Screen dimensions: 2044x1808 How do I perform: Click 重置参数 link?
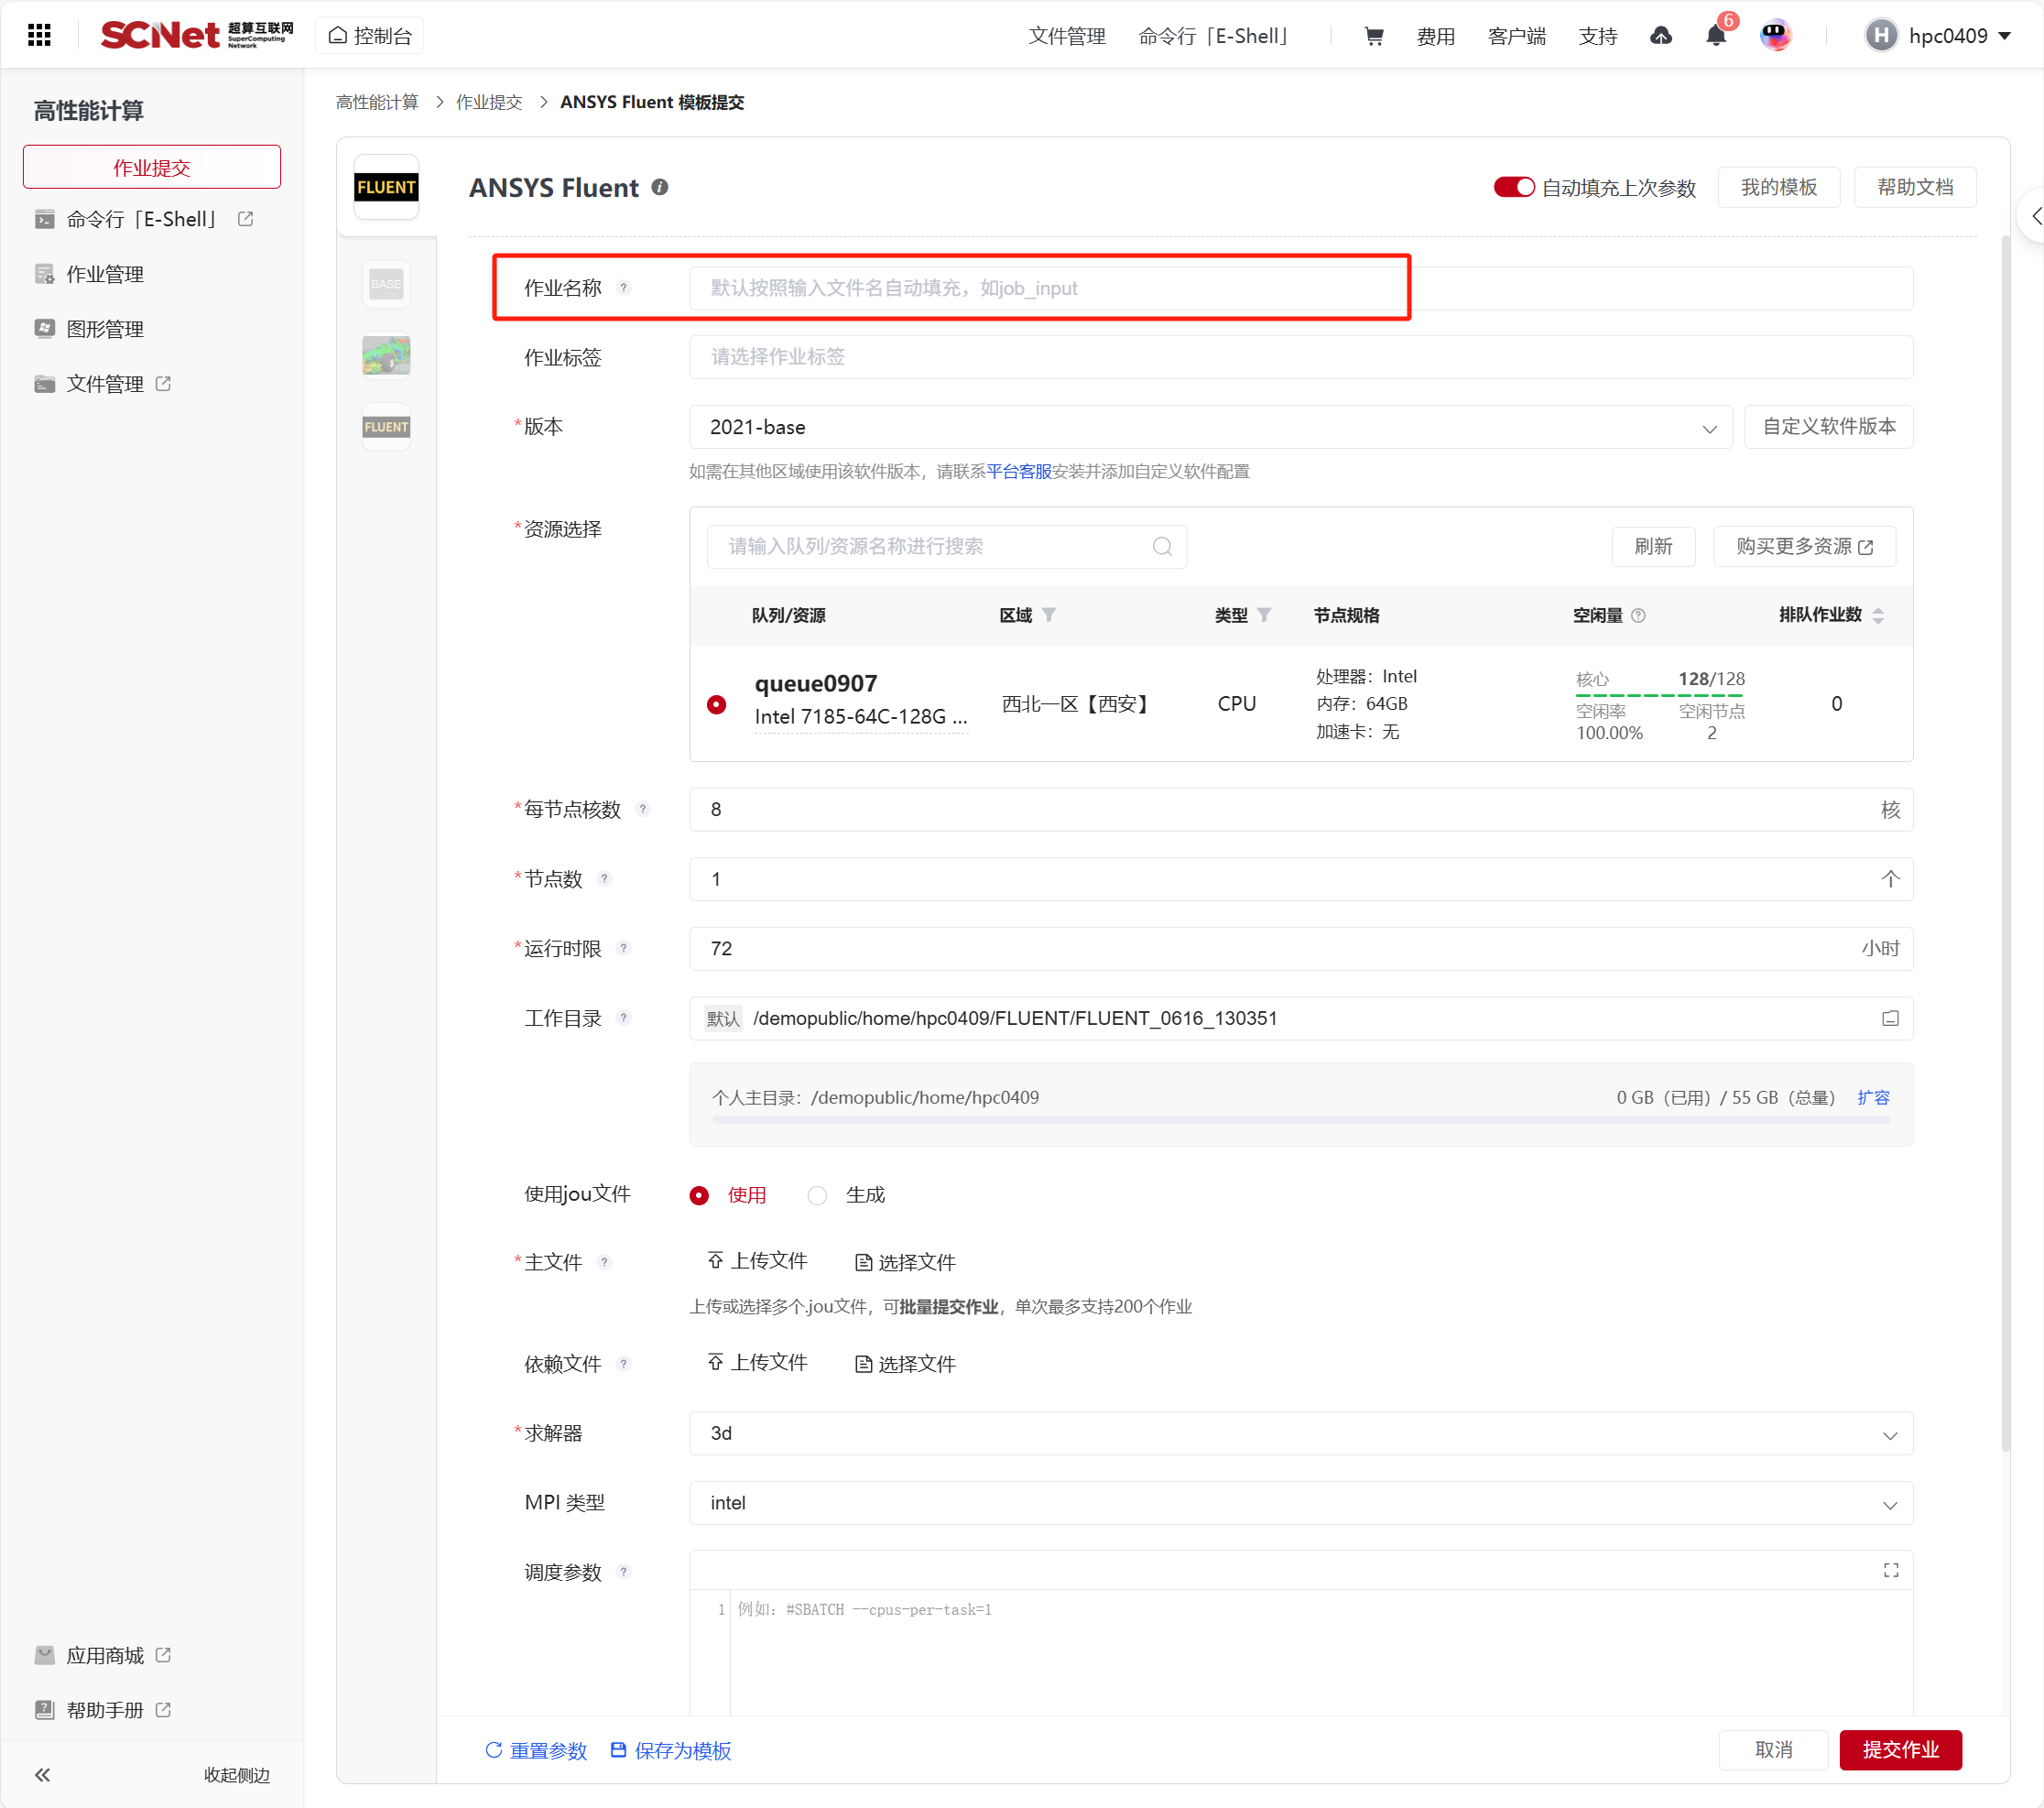(x=537, y=1750)
